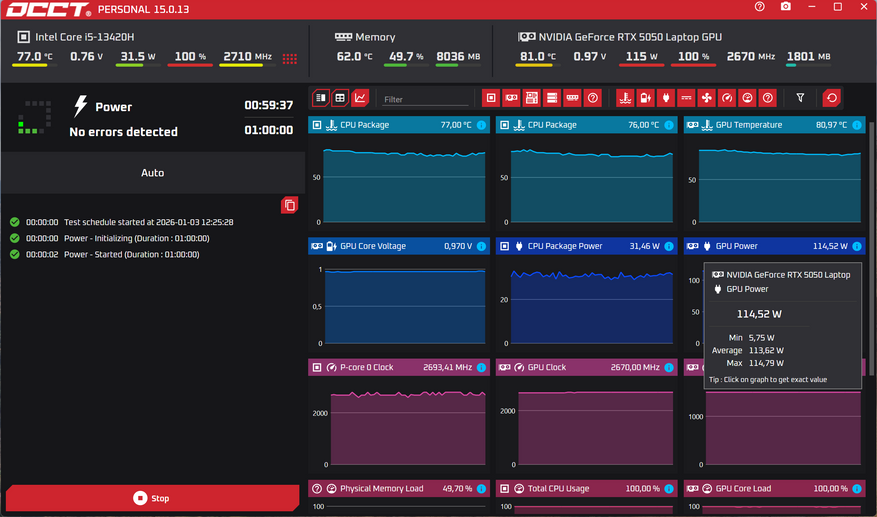Viewport: 877px width, 517px height.
Task: Open help via the title bar question mark
Action: click(x=760, y=7)
